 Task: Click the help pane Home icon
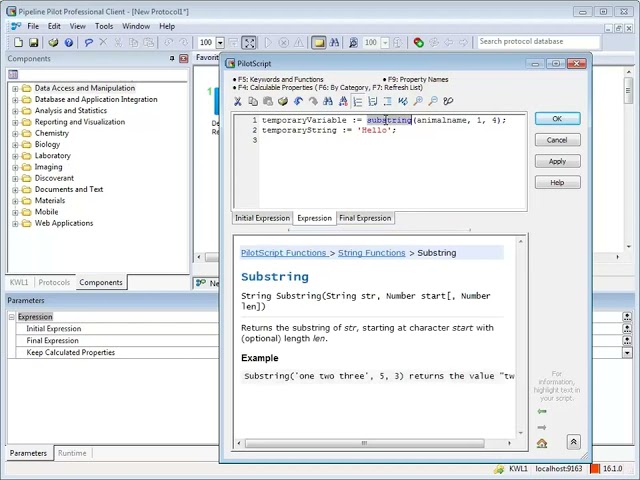tap(542, 443)
